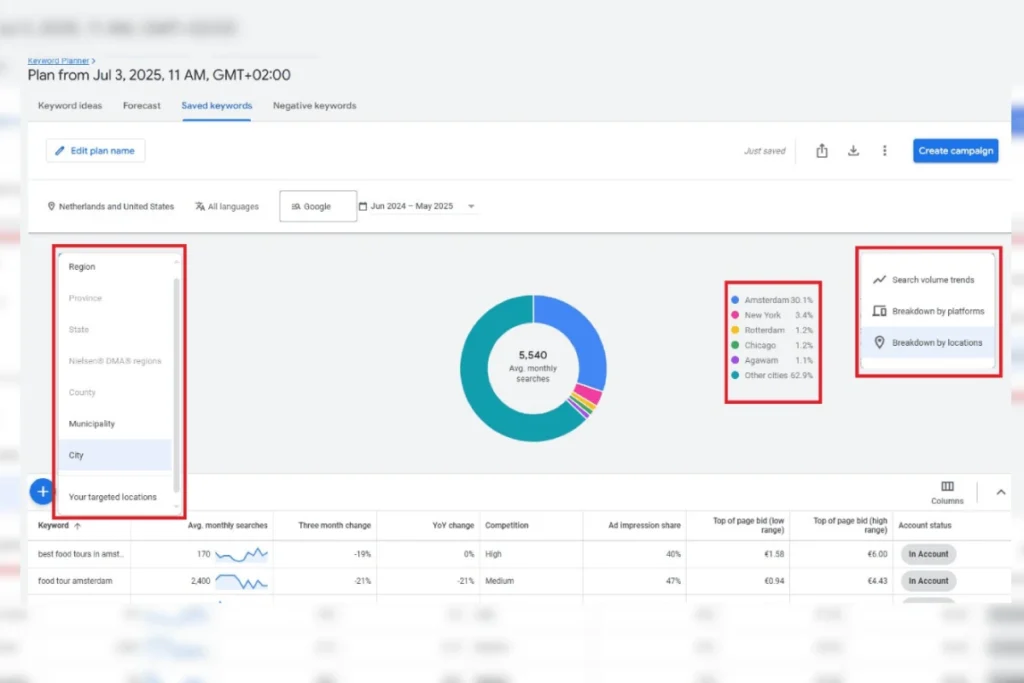Image resolution: width=1024 pixels, height=683 pixels.
Task: Click the blue plus add keyword button
Action: tap(43, 492)
